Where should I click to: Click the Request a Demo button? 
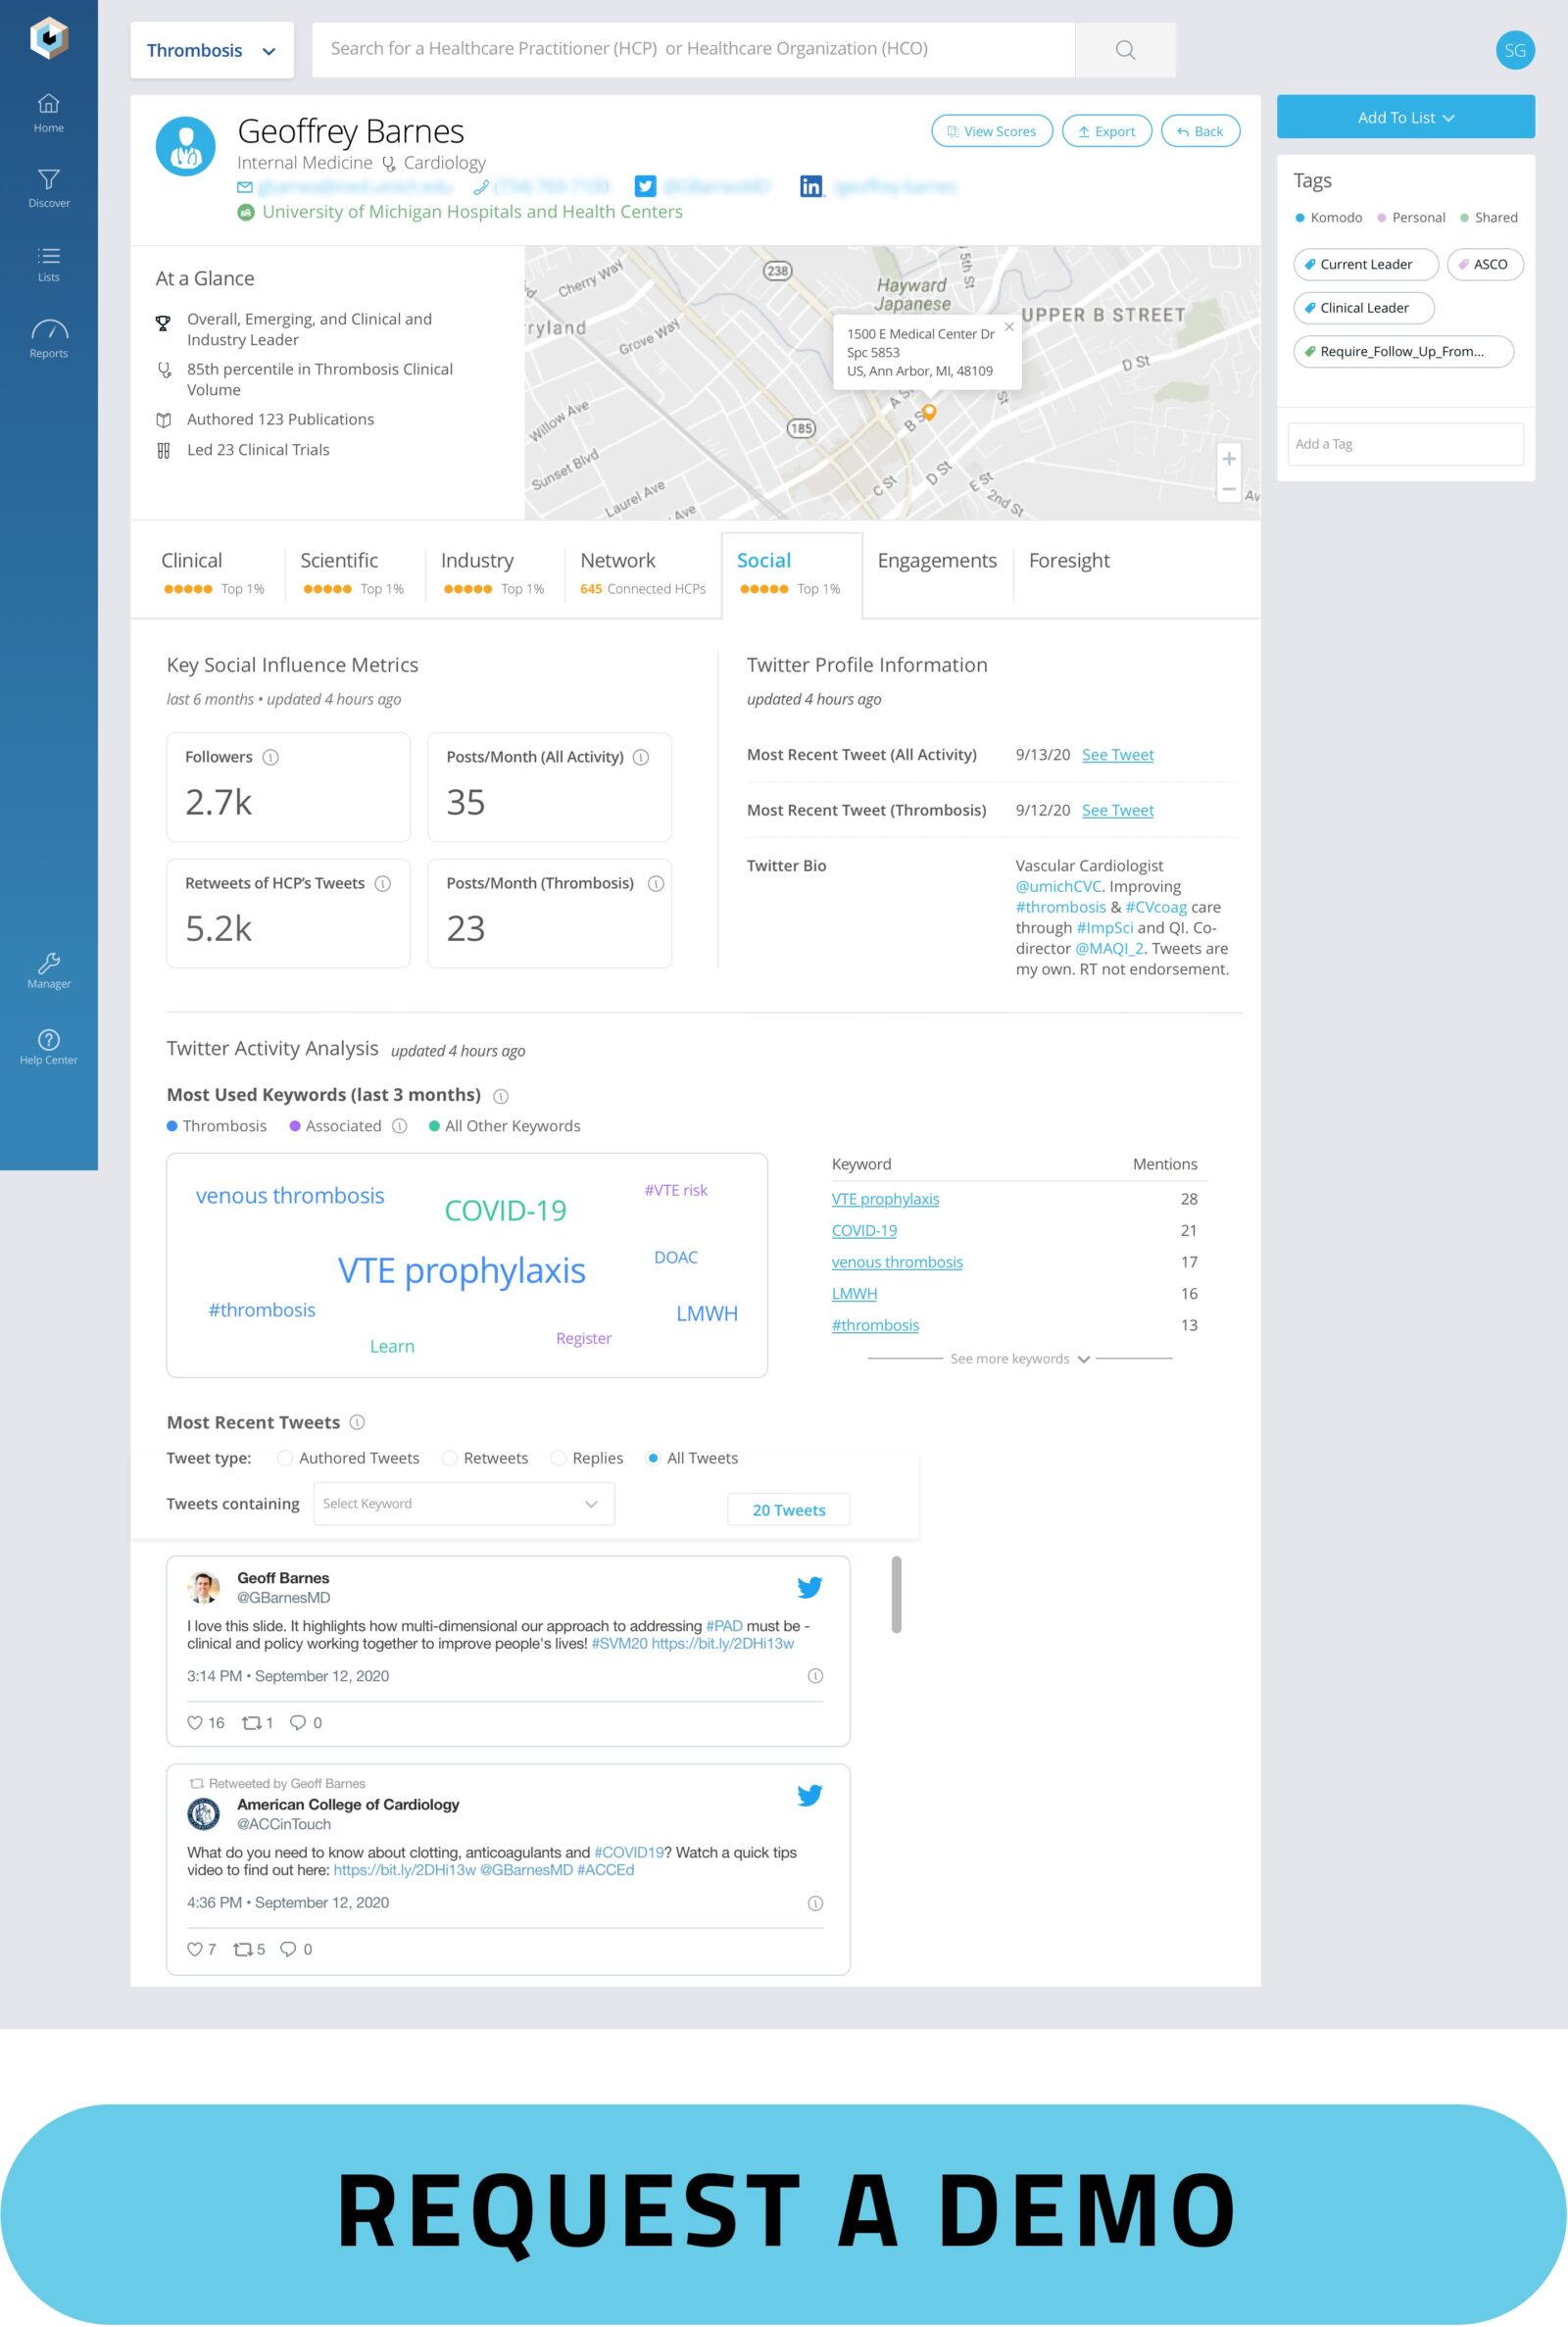pos(784,2212)
